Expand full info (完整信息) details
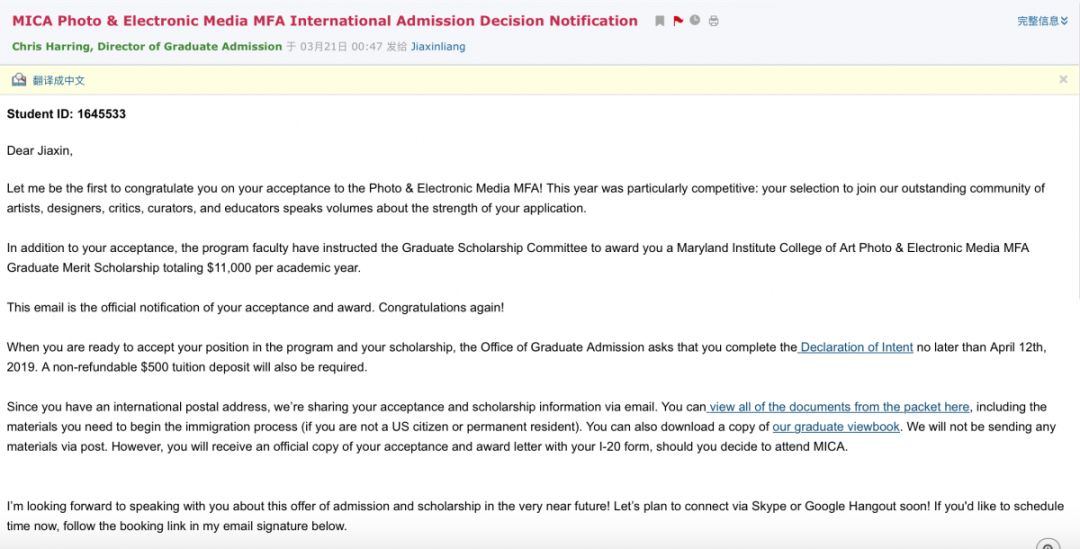1080x549 pixels. pos(1038,21)
